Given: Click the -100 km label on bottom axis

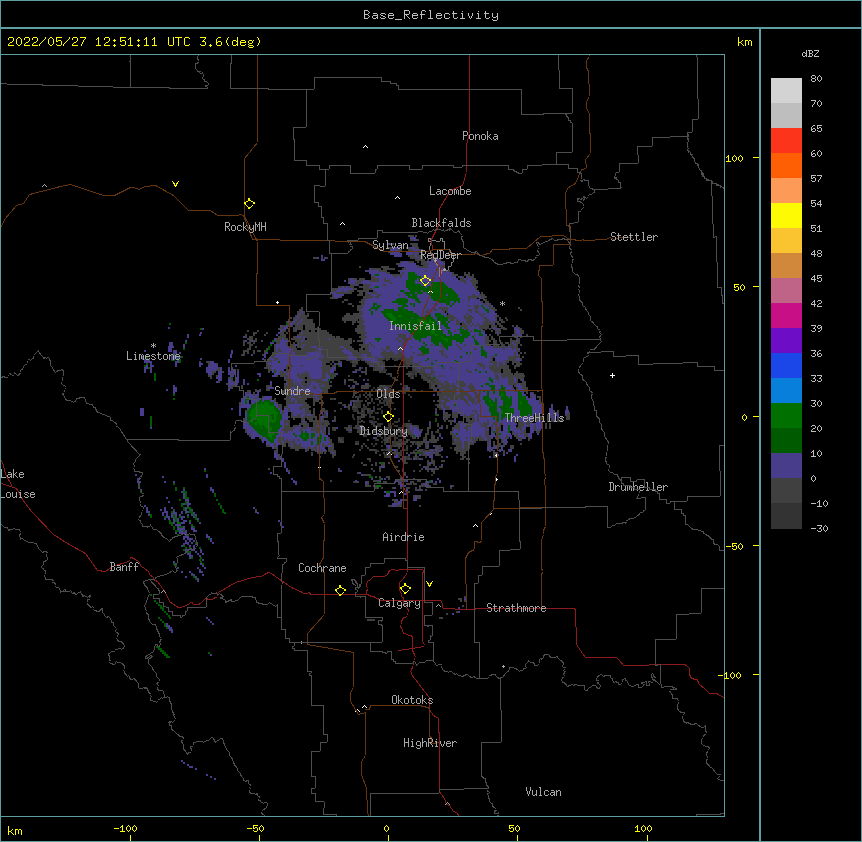Looking at the screenshot, I should coord(125,828).
